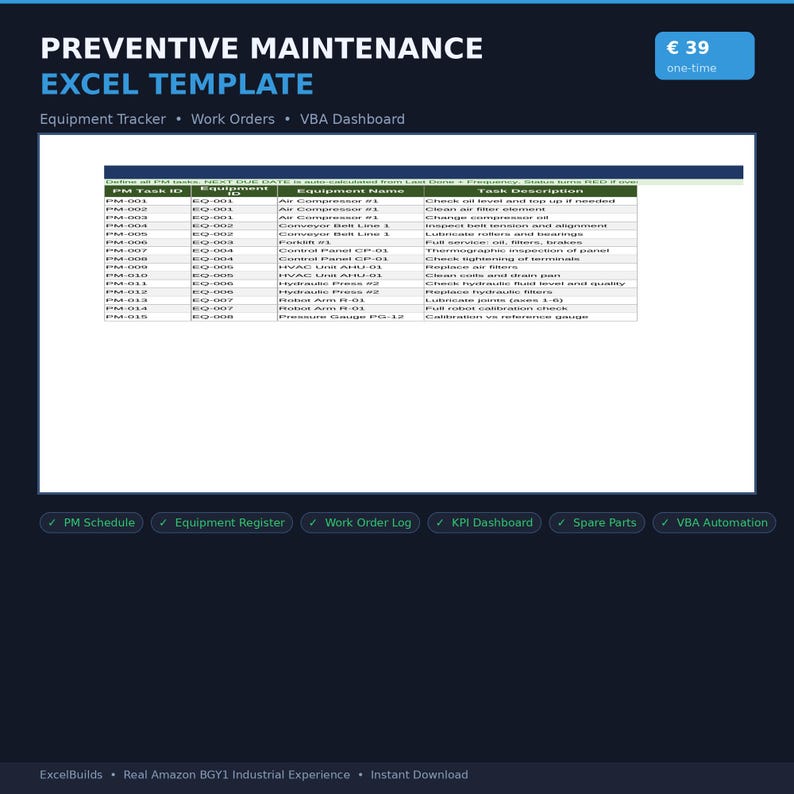Click the Task Description column header
The image size is (794, 794).
530,191
